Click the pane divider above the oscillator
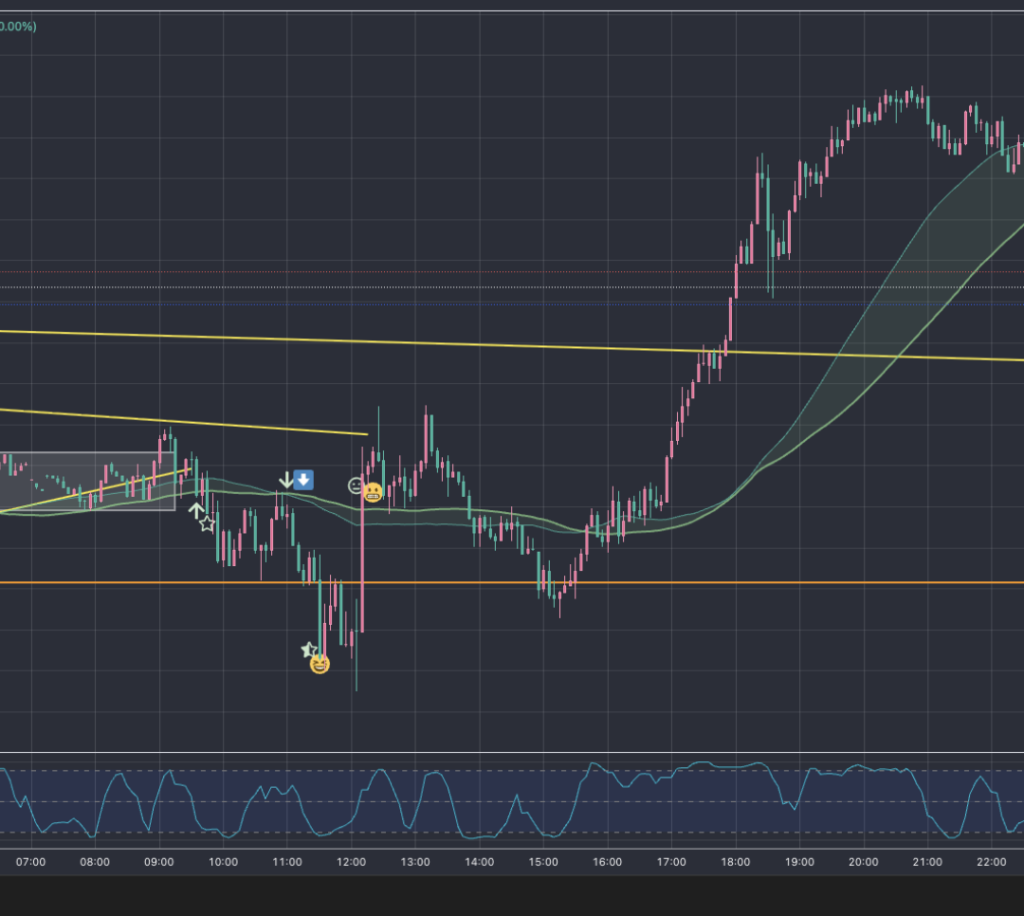Image resolution: width=1024 pixels, height=916 pixels. click(512, 752)
